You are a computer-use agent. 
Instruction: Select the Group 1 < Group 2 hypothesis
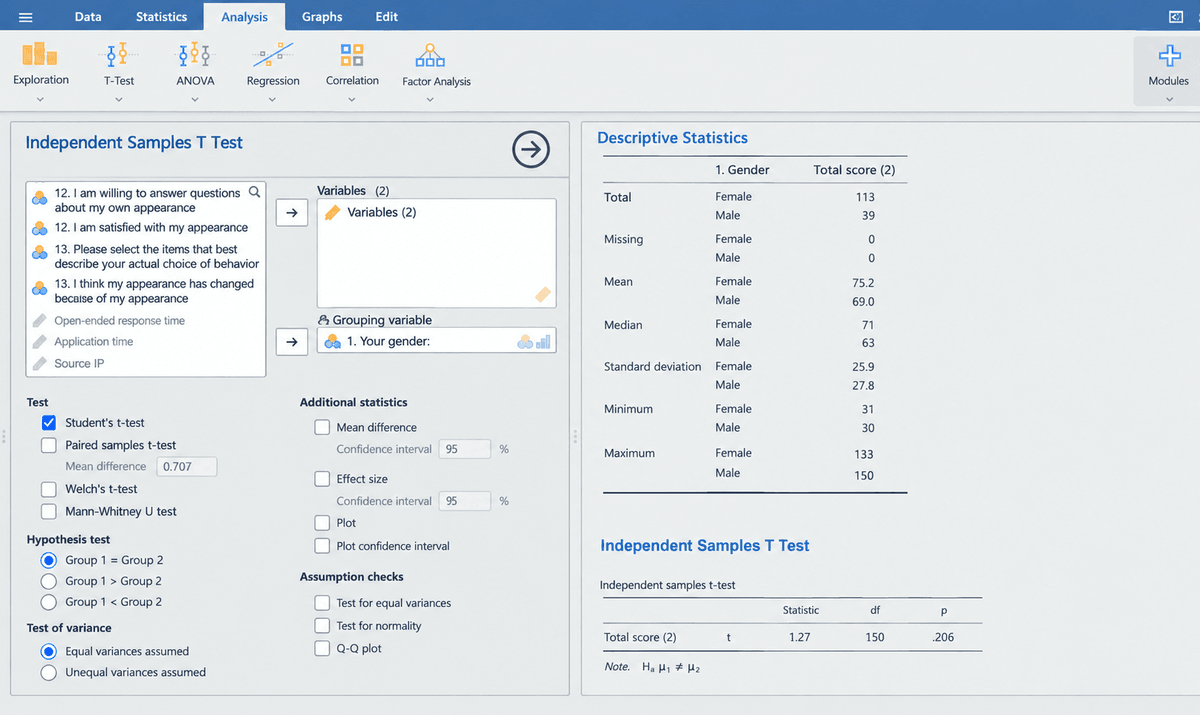coord(48,602)
